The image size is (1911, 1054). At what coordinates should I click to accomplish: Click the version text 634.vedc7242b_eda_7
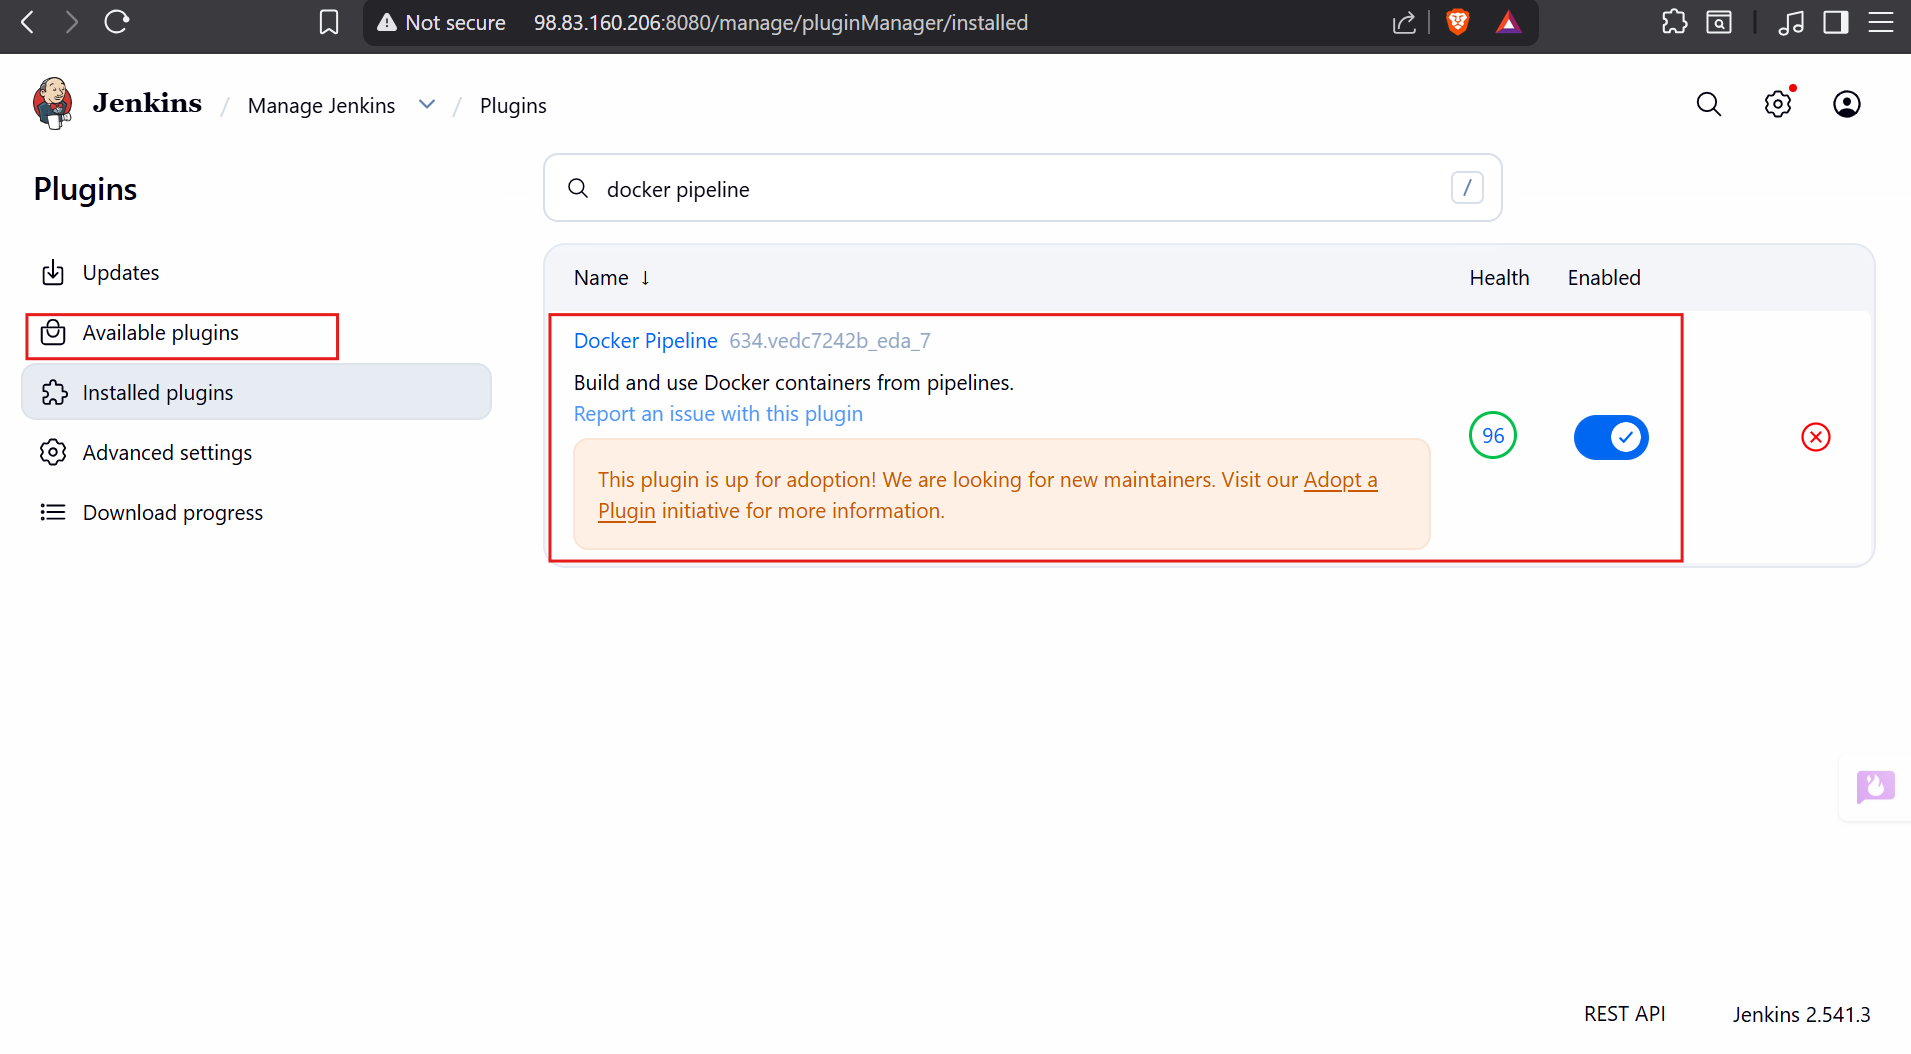(x=829, y=341)
